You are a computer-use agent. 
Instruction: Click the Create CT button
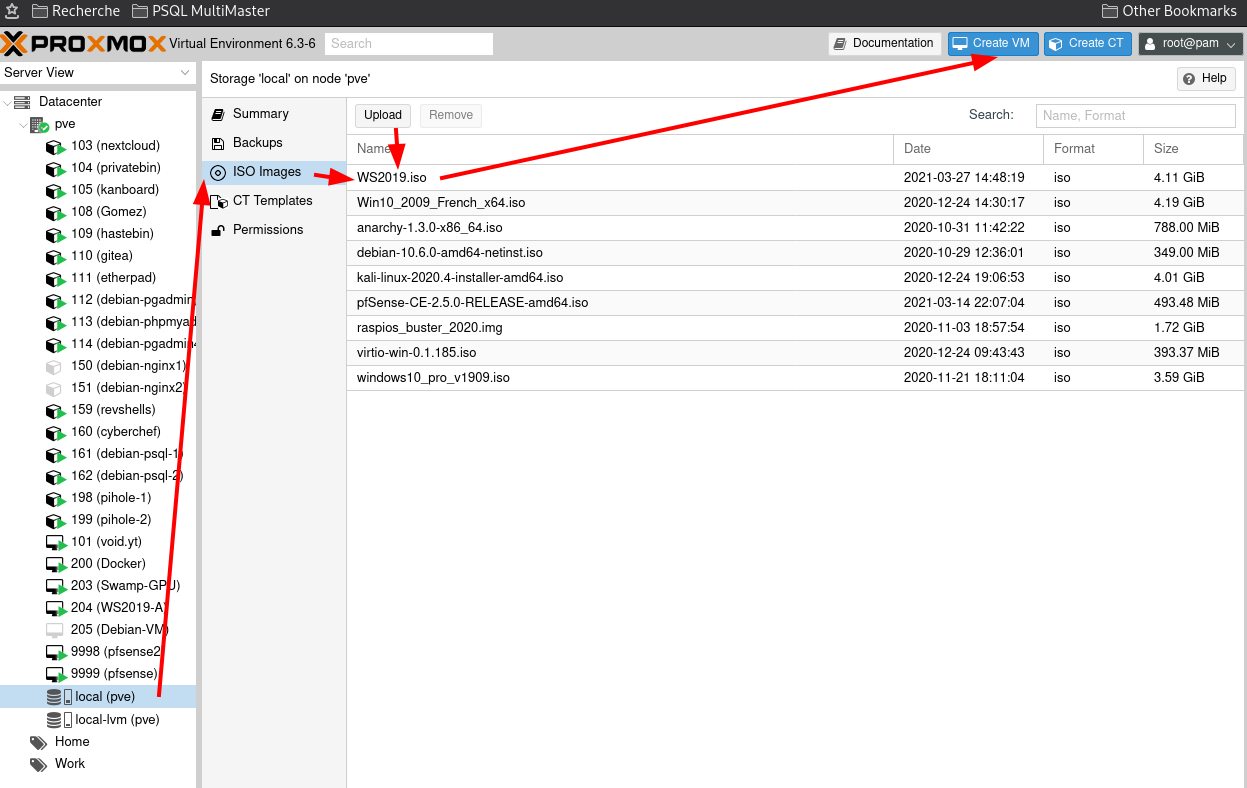[1088, 44]
